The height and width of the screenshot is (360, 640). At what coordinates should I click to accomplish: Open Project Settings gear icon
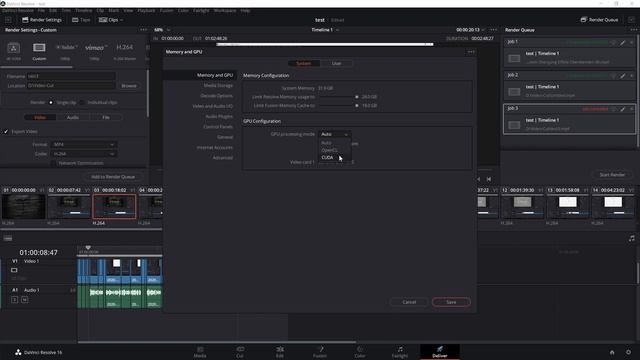pyautogui.click(x=629, y=352)
